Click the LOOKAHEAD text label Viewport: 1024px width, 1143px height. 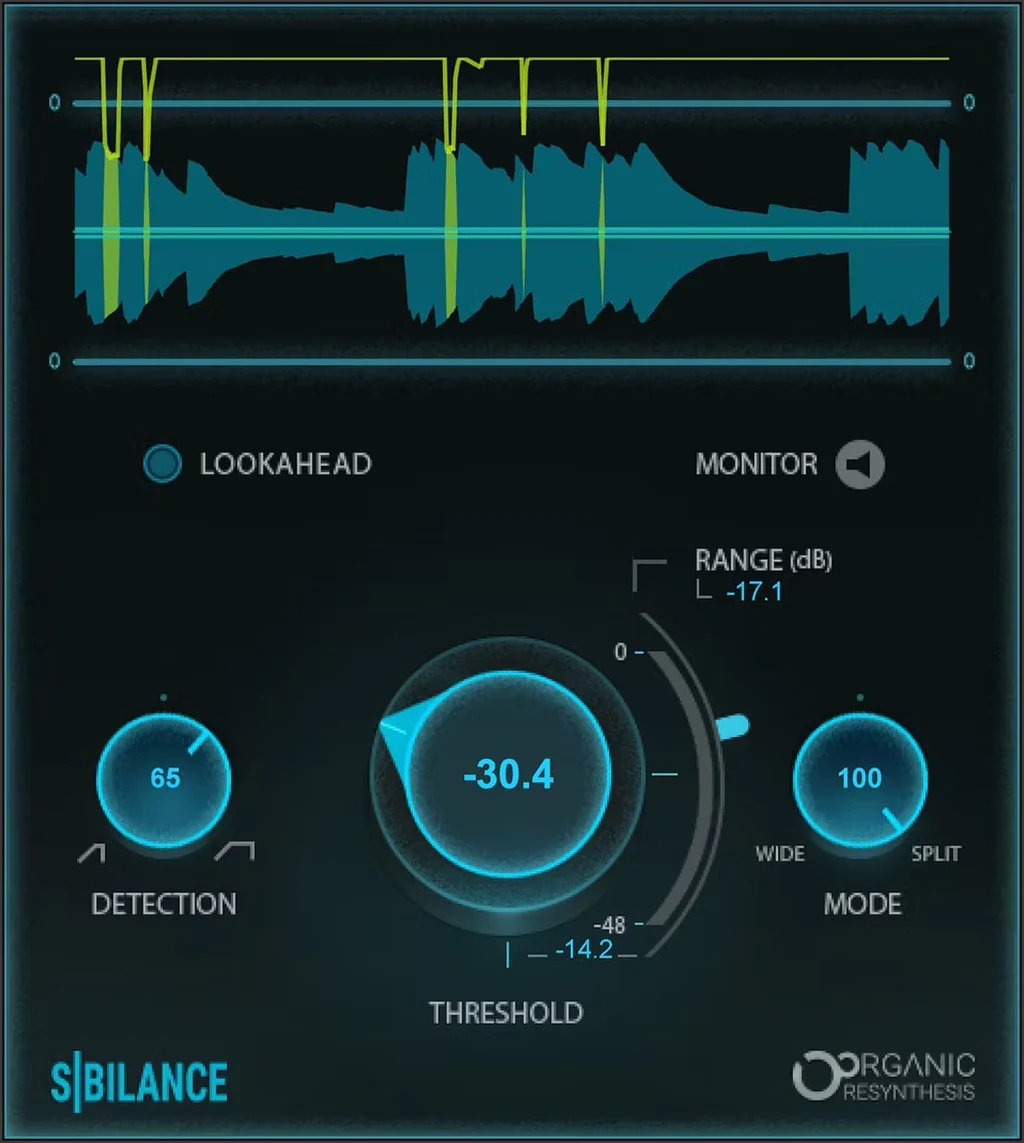click(x=286, y=464)
